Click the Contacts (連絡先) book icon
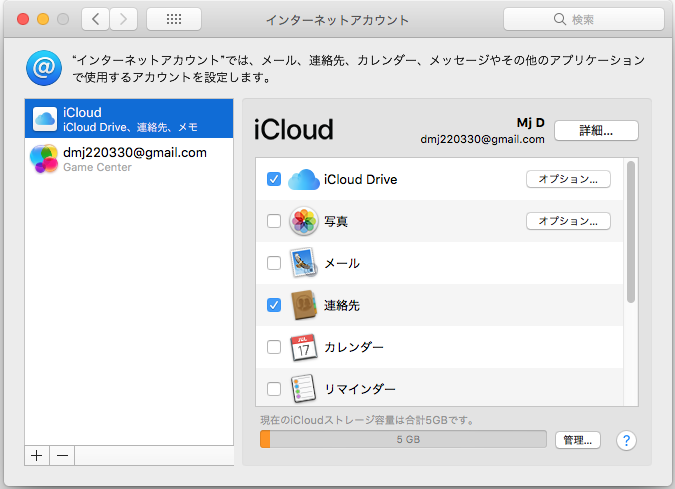Image resolution: width=675 pixels, height=489 pixels. [x=303, y=305]
